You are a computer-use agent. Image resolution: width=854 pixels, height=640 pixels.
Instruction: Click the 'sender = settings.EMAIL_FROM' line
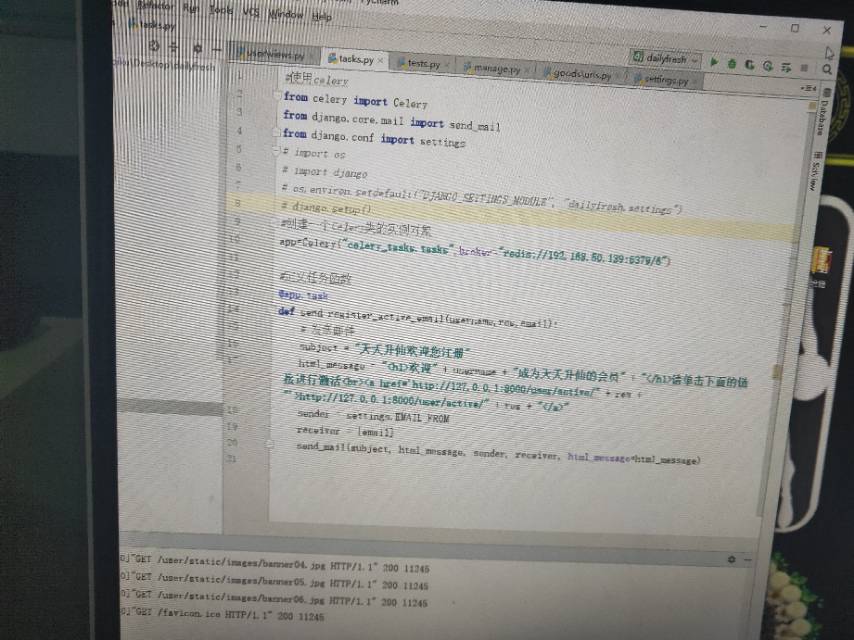coord(373,416)
